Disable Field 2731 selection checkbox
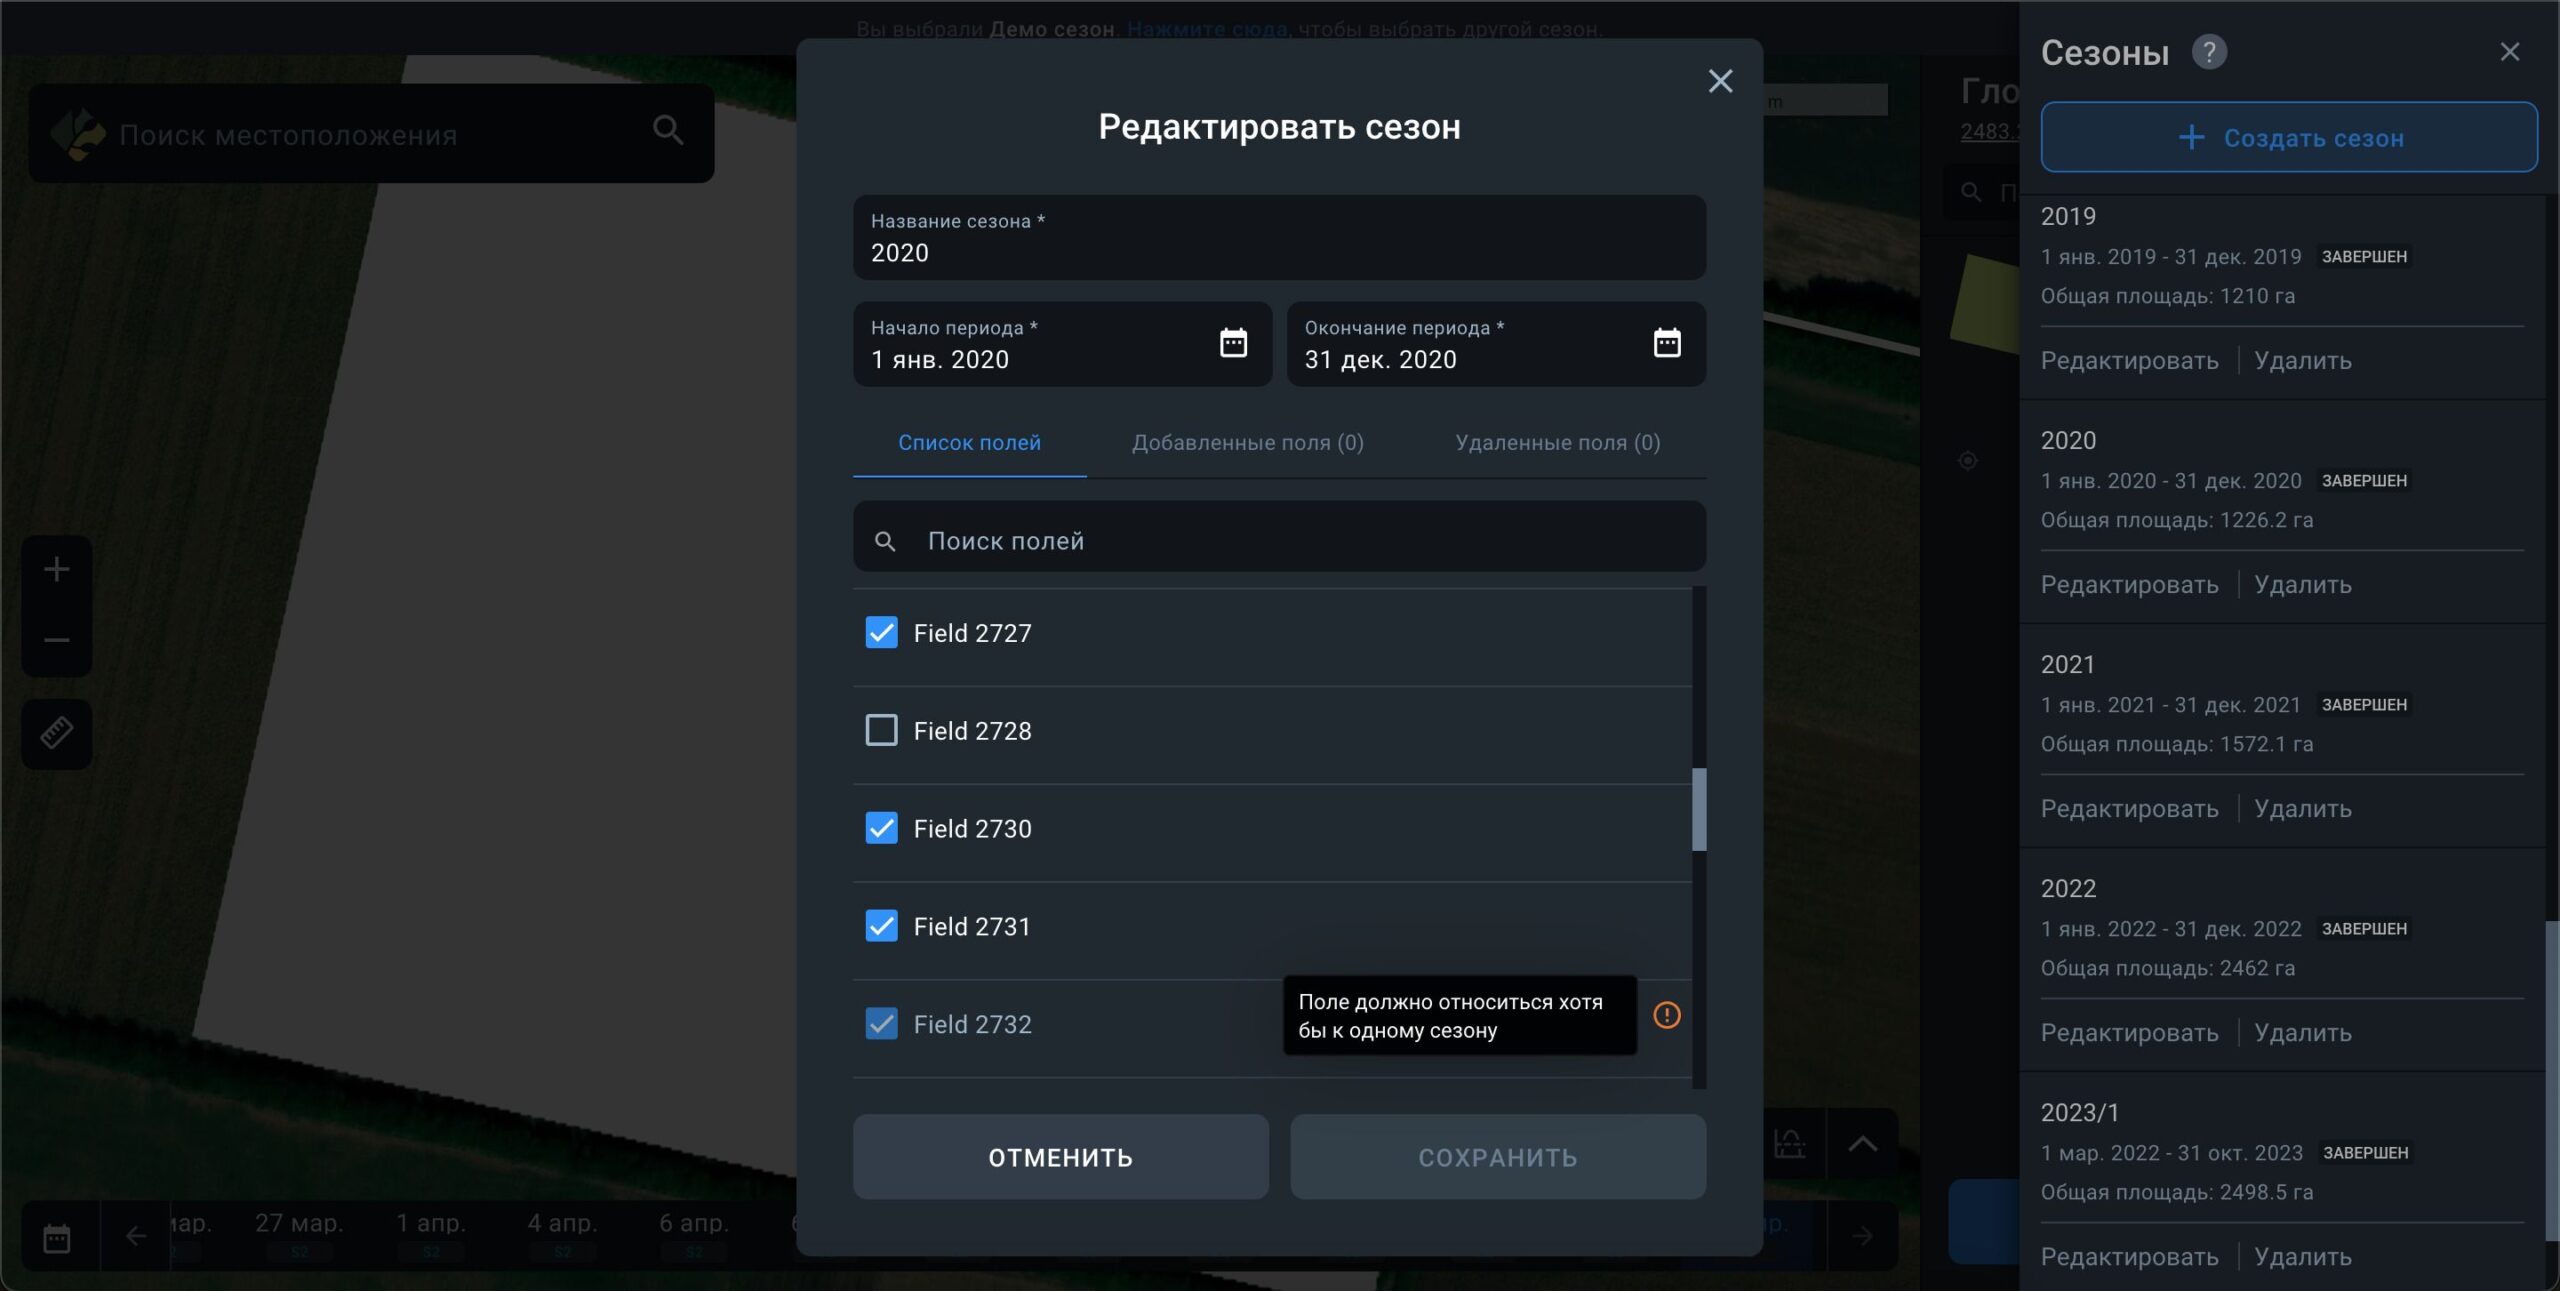The height and width of the screenshot is (1291, 2560). point(881,924)
